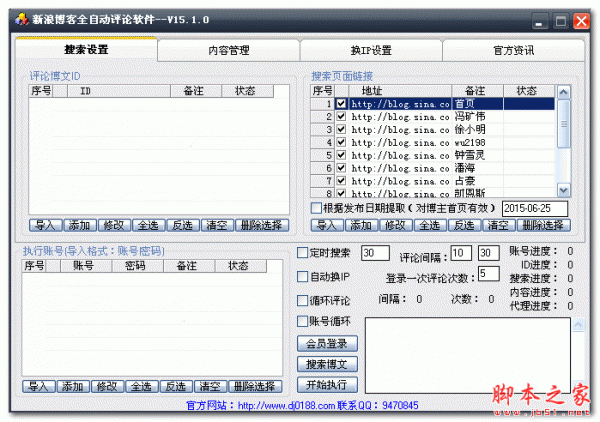Click 全选 under 评论博文ID list
The height and width of the screenshot is (422, 600).
point(148,225)
